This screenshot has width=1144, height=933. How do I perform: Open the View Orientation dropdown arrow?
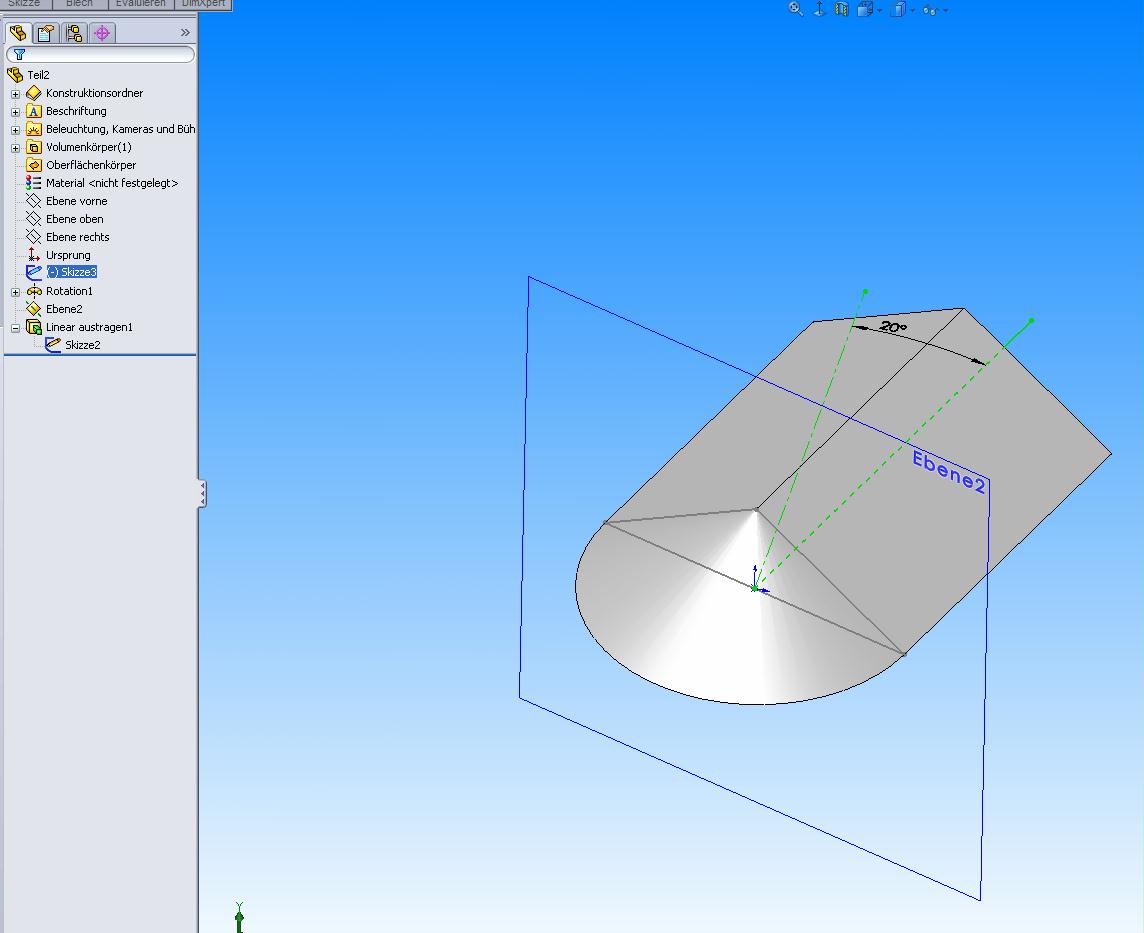pos(879,10)
